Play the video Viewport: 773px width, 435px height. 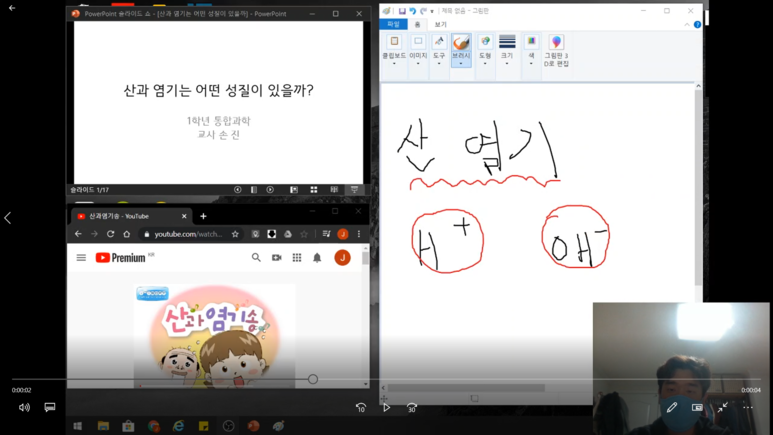[386, 407]
